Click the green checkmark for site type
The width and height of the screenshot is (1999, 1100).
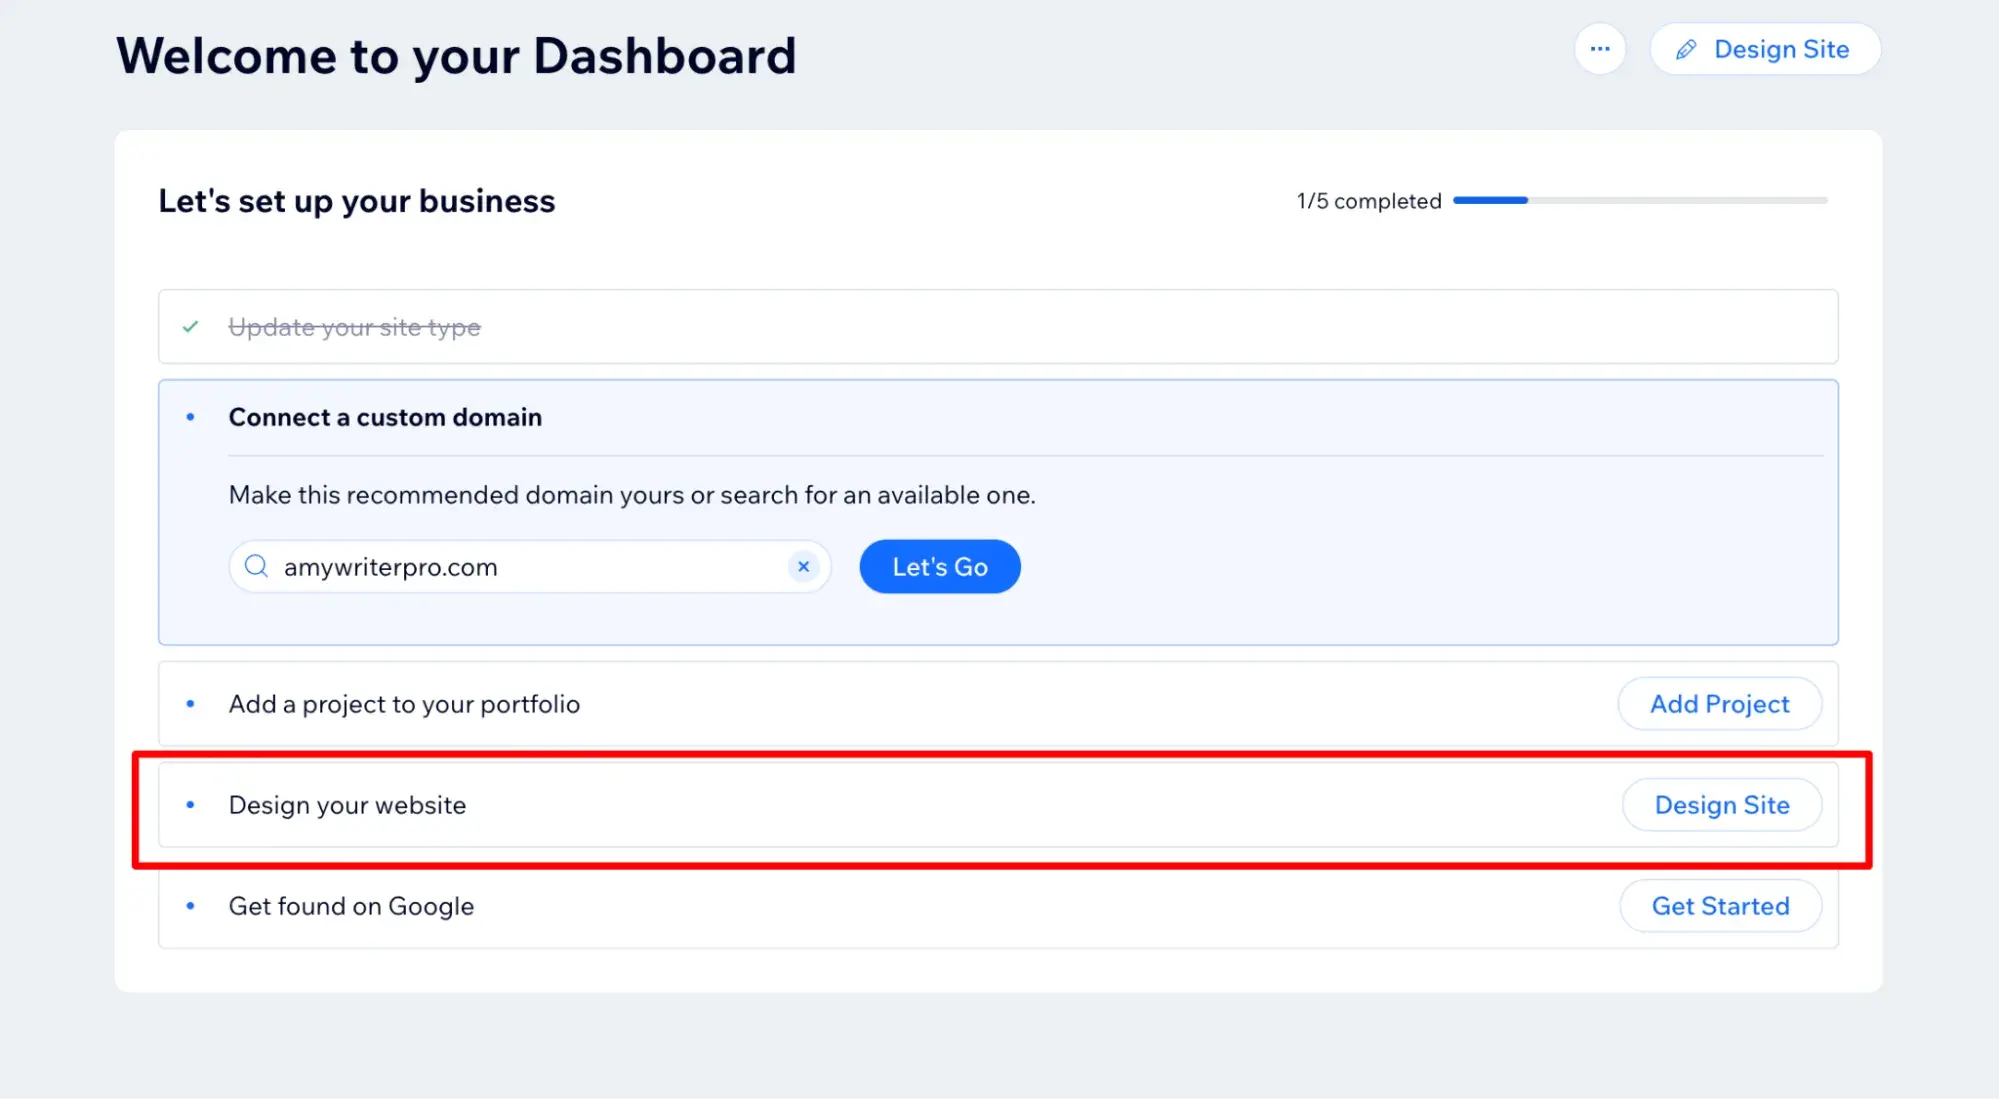click(191, 327)
